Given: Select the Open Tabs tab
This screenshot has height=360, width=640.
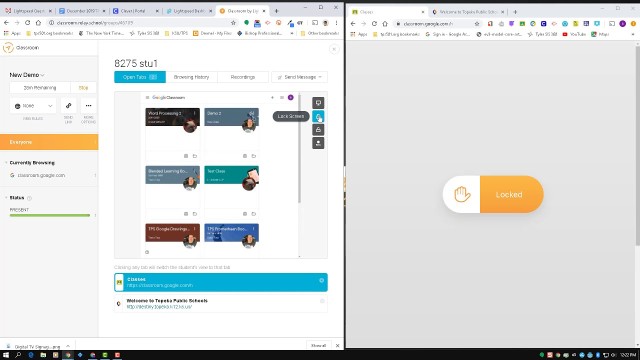Looking at the screenshot, I should pyautogui.click(x=140, y=77).
